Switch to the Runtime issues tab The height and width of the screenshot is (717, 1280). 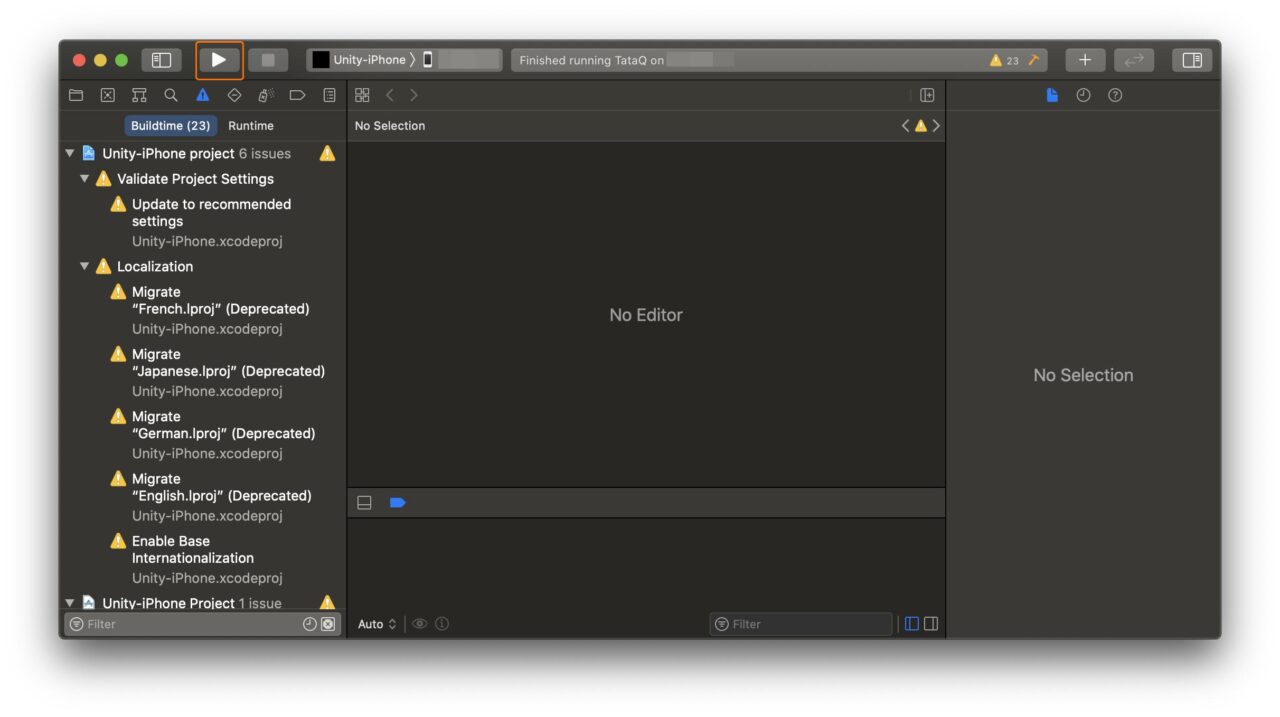250,125
